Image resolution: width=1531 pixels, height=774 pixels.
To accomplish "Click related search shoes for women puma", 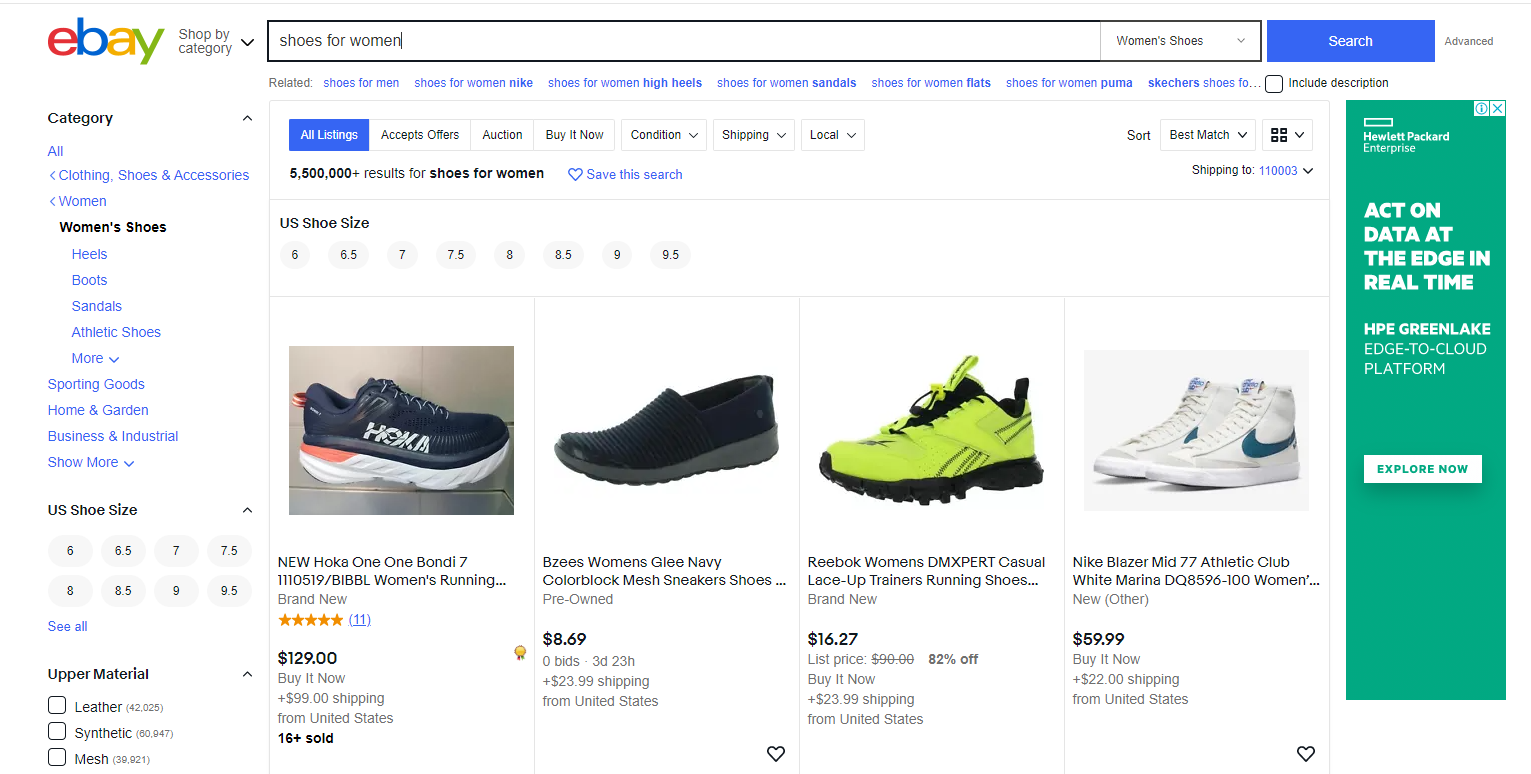I will click(1069, 83).
